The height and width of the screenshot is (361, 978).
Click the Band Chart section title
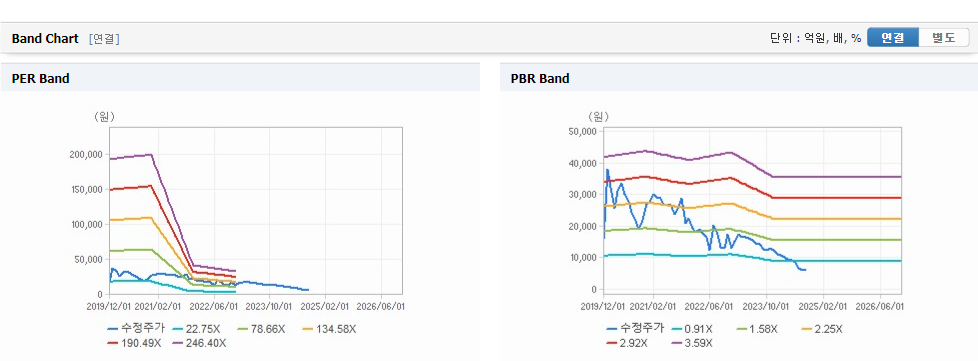45,39
